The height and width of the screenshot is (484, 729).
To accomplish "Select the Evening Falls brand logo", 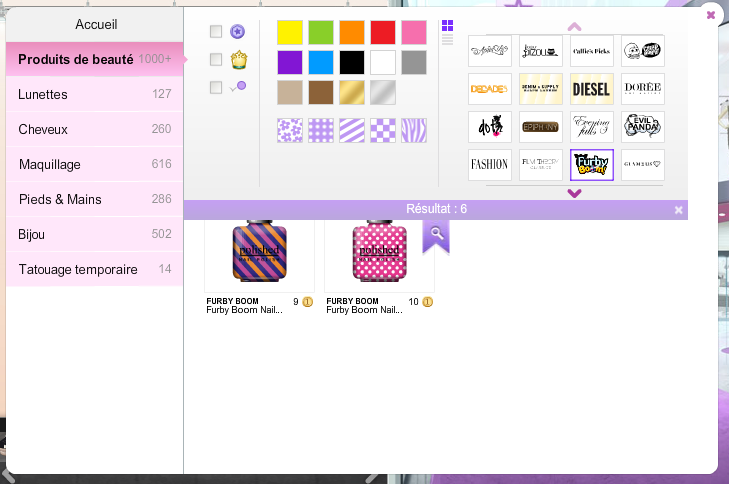I will 591,127.
